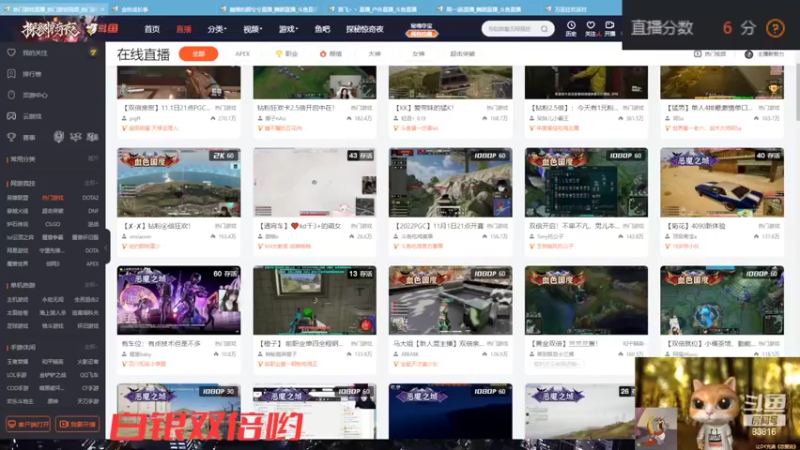
Task: Click the Douyu logo
Action: [103, 29]
